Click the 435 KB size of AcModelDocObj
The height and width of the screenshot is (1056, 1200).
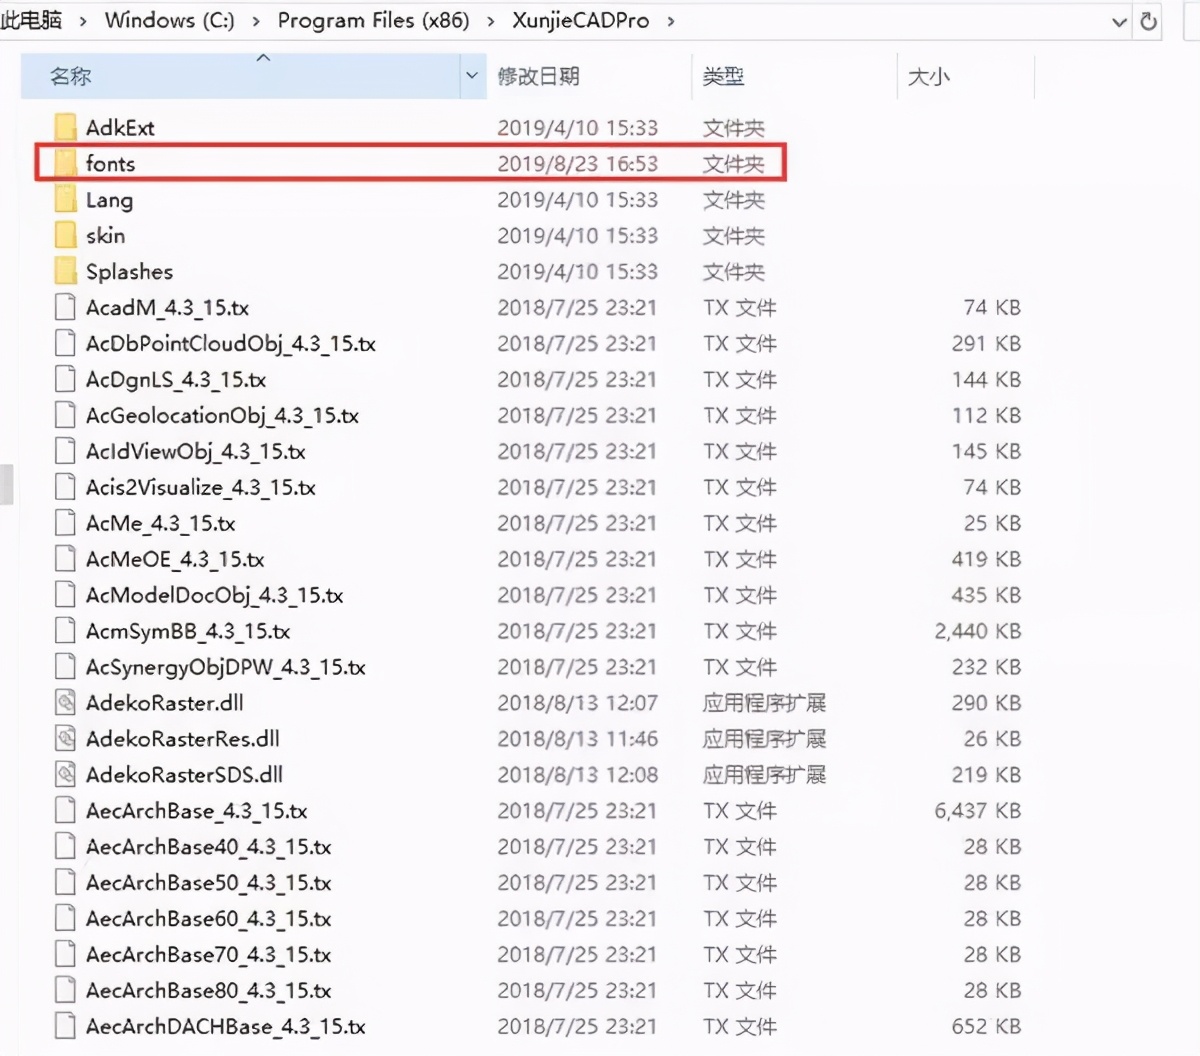click(x=986, y=595)
